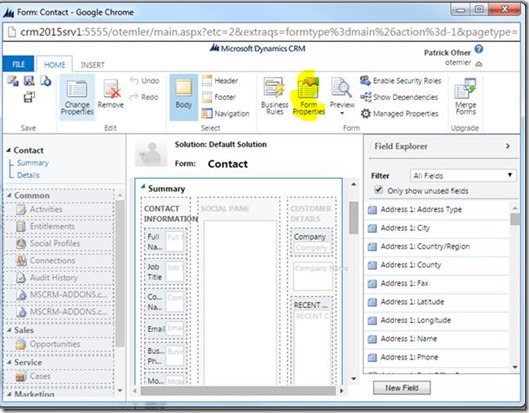Click the Full Name field on form
This screenshot has width=529, height=413.
tap(165, 242)
